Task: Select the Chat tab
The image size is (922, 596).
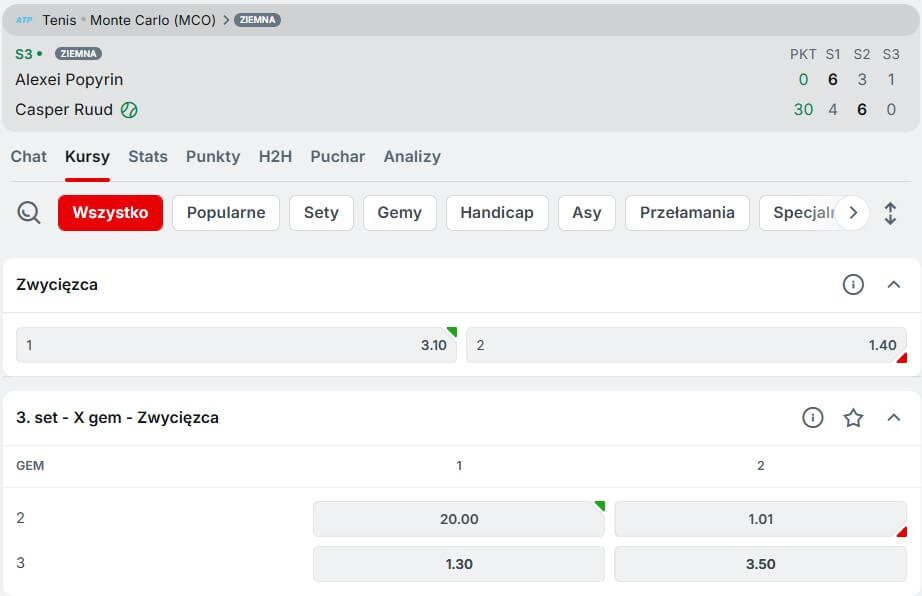Action: (x=29, y=157)
